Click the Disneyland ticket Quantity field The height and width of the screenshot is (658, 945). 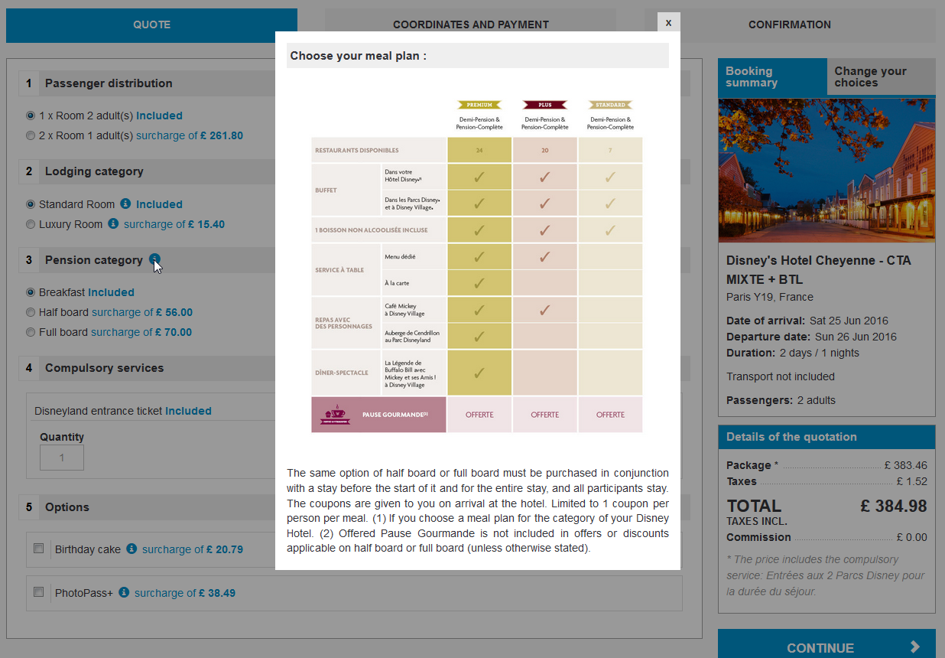pyautogui.click(x=62, y=458)
